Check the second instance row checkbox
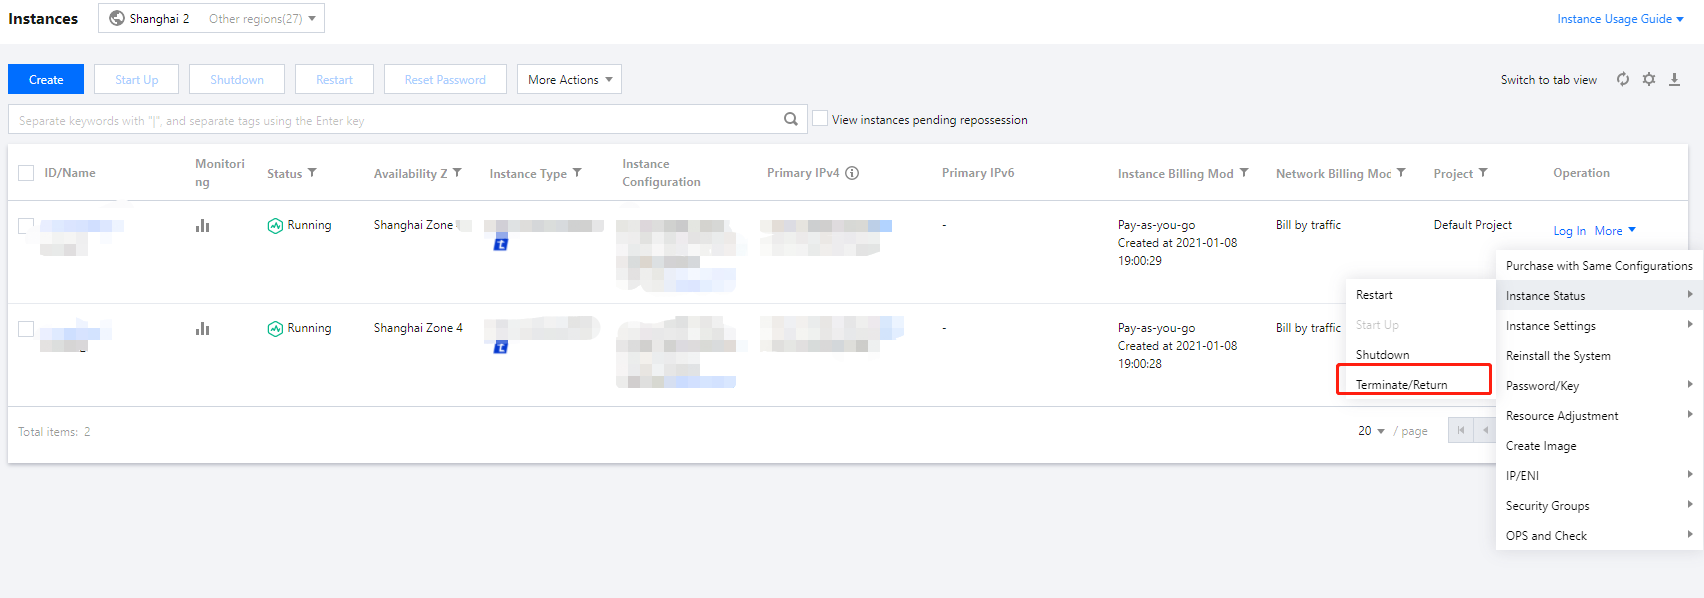 [26, 329]
